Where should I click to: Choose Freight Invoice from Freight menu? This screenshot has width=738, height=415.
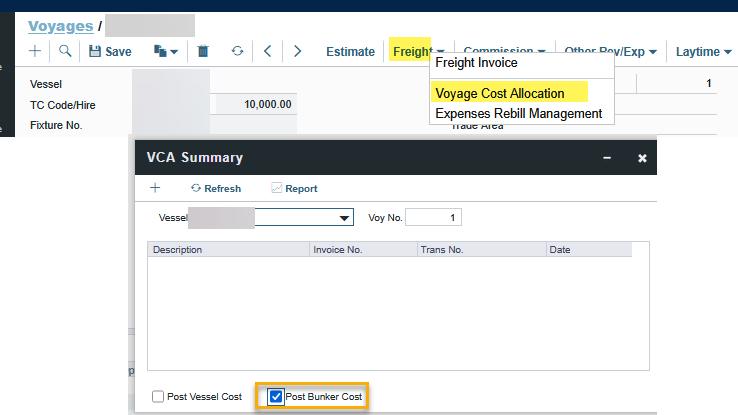(x=476, y=63)
